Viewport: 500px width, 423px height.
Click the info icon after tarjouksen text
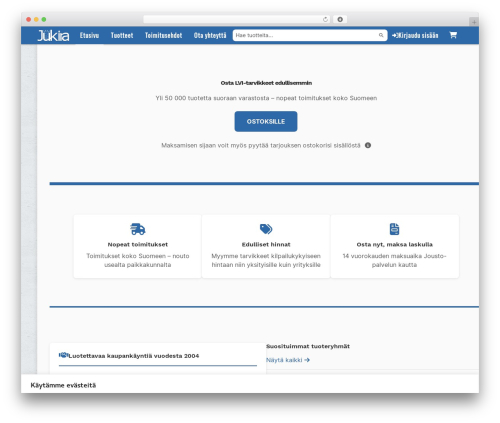(368, 145)
